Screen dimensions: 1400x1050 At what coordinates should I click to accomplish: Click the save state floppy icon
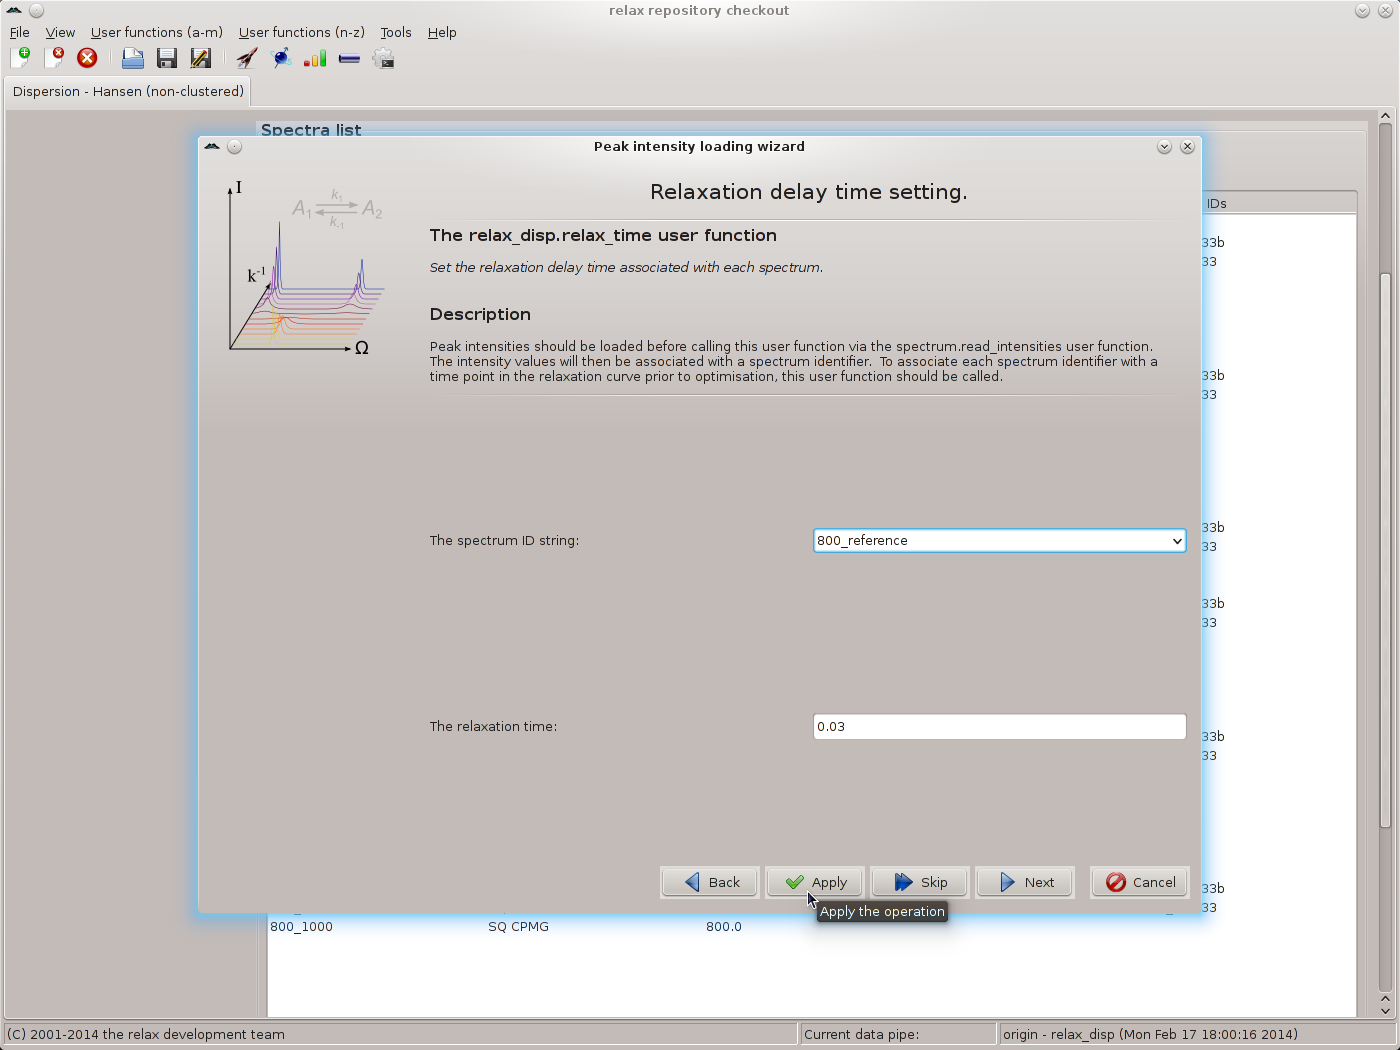pyautogui.click(x=166, y=58)
